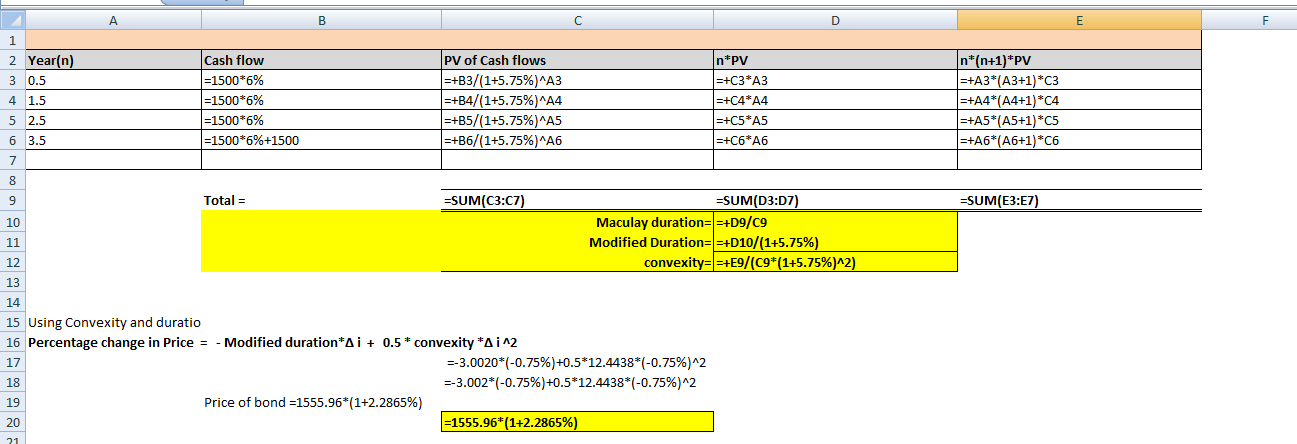Select the highlighted column E header
The height and width of the screenshot is (444, 1297).
click(x=1078, y=19)
